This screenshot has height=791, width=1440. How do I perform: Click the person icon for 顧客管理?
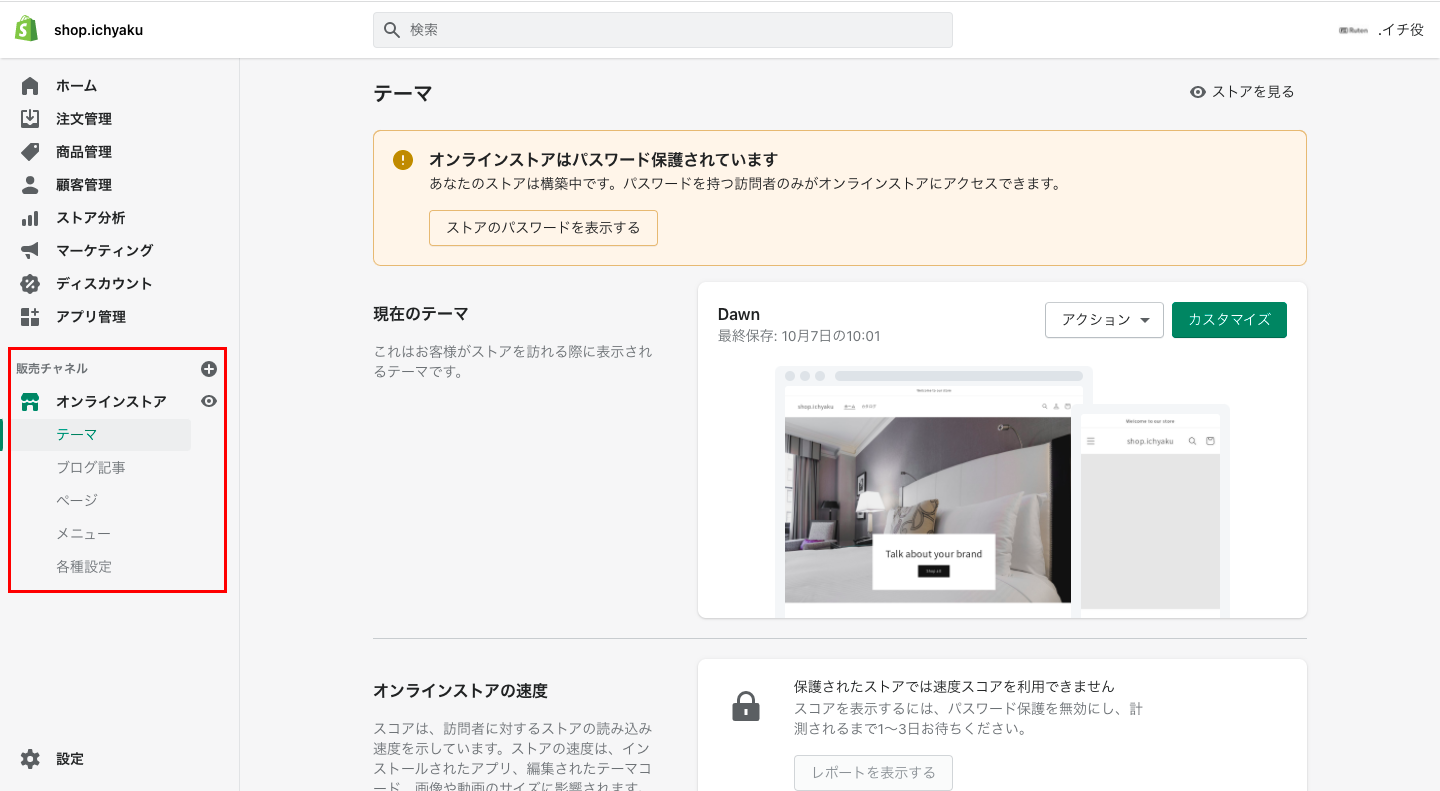tap(30, 185)
